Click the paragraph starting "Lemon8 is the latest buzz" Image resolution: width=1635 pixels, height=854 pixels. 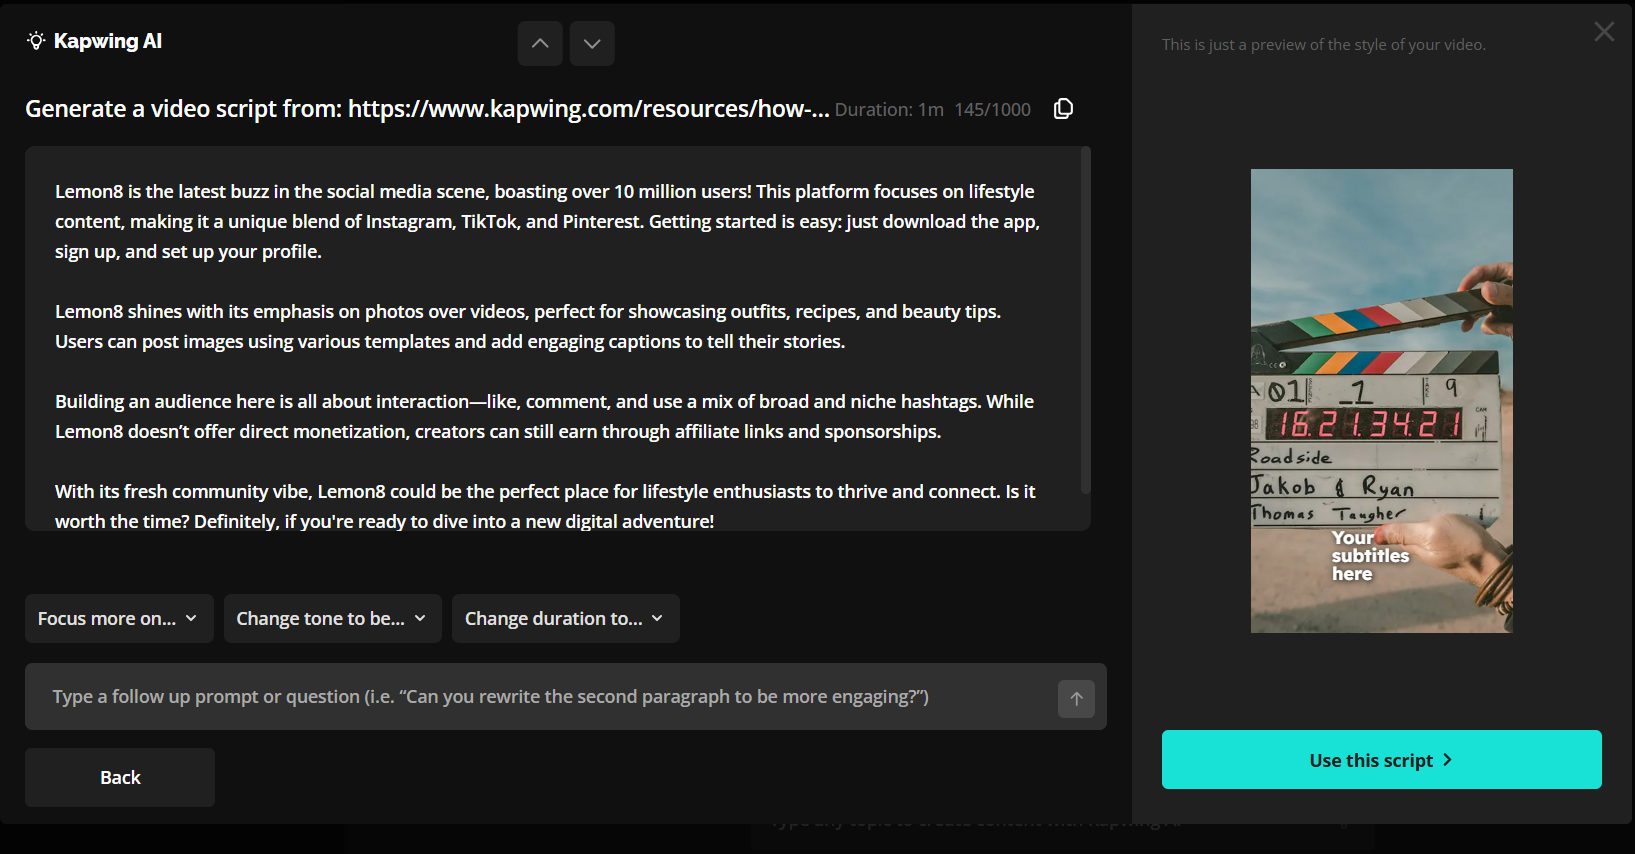pyautogui.click(x=547, y=221)
